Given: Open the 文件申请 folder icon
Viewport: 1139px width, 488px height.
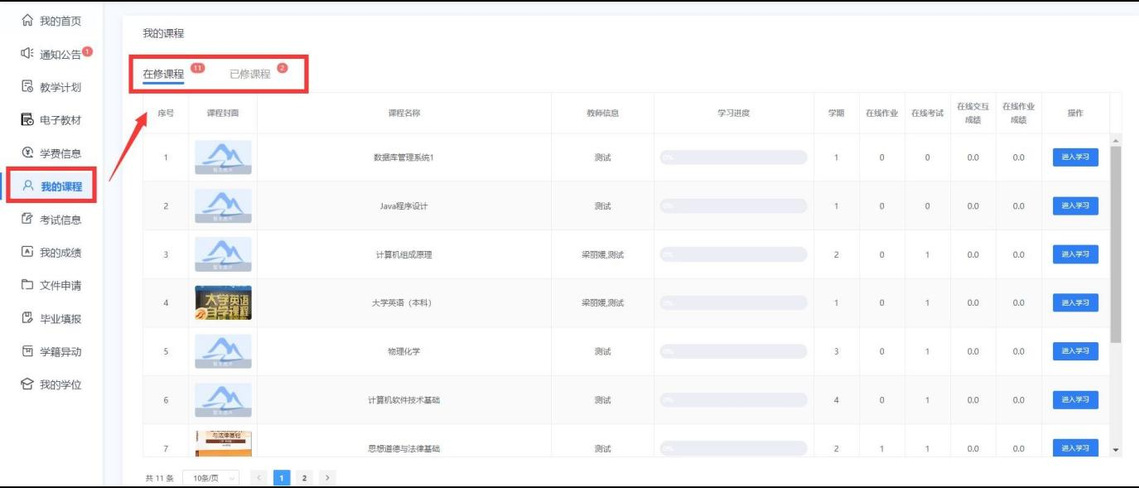Looking at the screenshot, I should coord(27,285).
